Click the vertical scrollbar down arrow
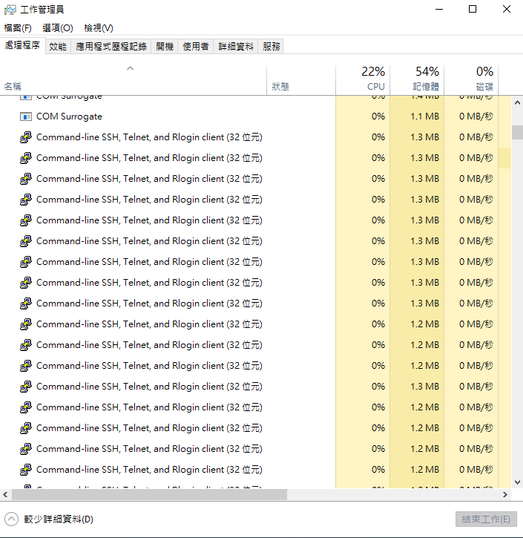Image resolution: width=523 pixels, height=538 pixels. click(x=517, y=482)
